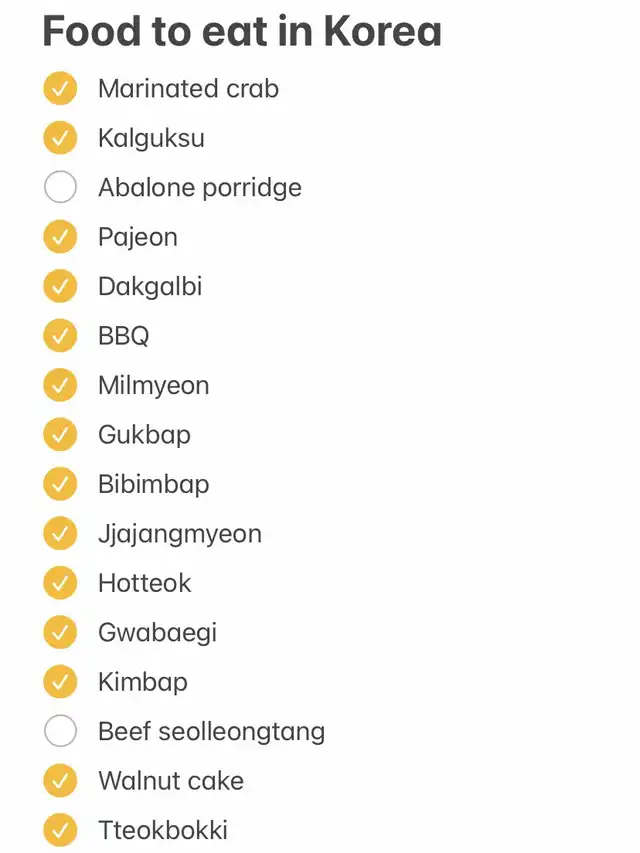Uncheck the Walnut cake checkbox
The width and height of the screenshot is (640, 853).
click(x=60, y=780)
